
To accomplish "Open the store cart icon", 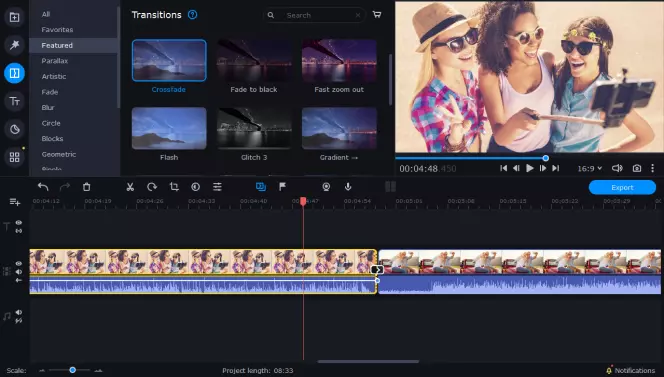I will click(377, 15).
